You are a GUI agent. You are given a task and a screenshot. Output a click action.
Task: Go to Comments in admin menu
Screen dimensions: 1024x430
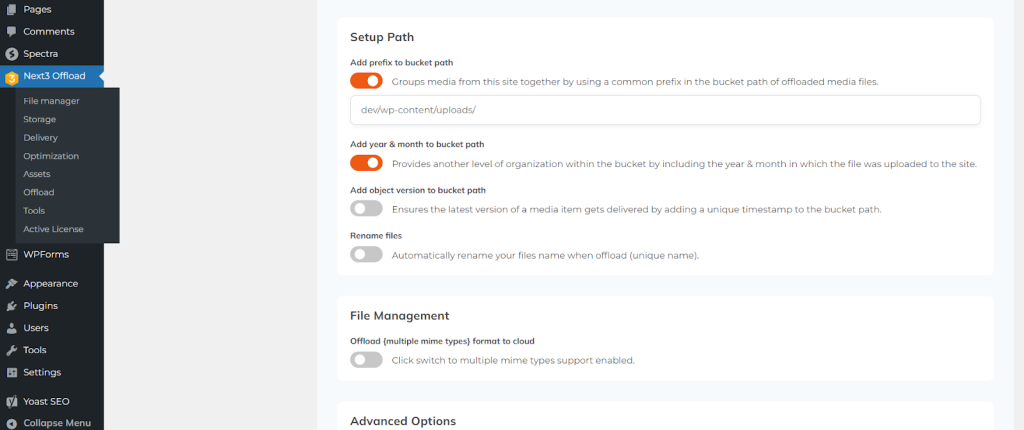pyautogui.click(x=49, y=31)
